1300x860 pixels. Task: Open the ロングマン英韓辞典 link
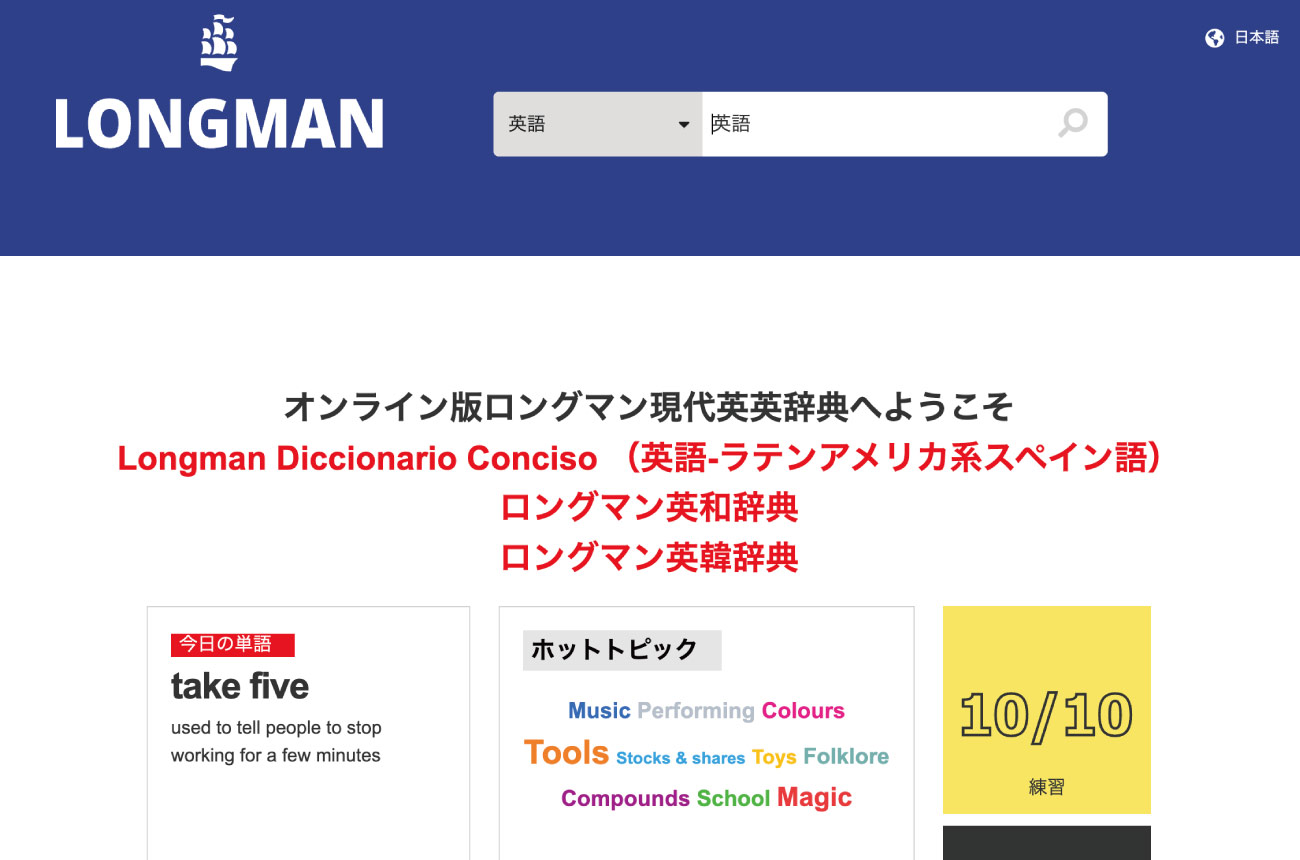click(650, 557)
